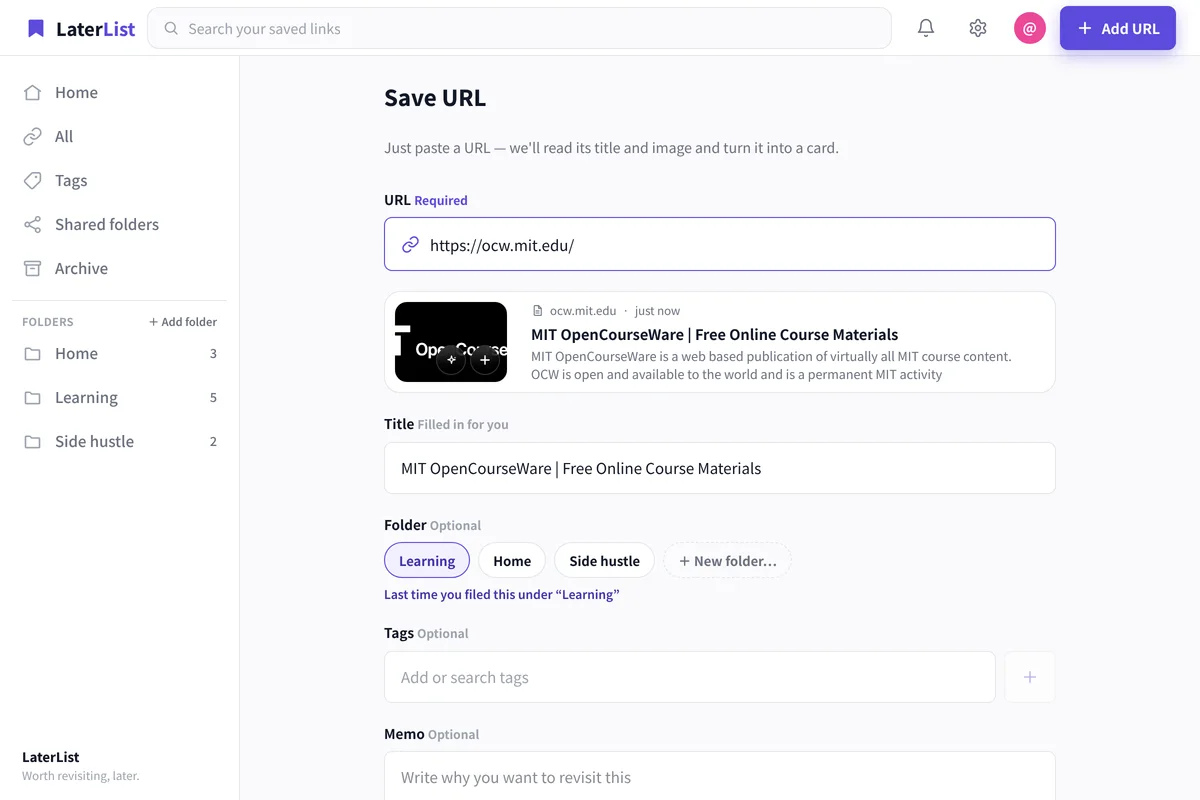The width and height of the screenshot is (1200, 800).
Task: Click the LaterList bookmark logo icon
Action: [36, 28]
